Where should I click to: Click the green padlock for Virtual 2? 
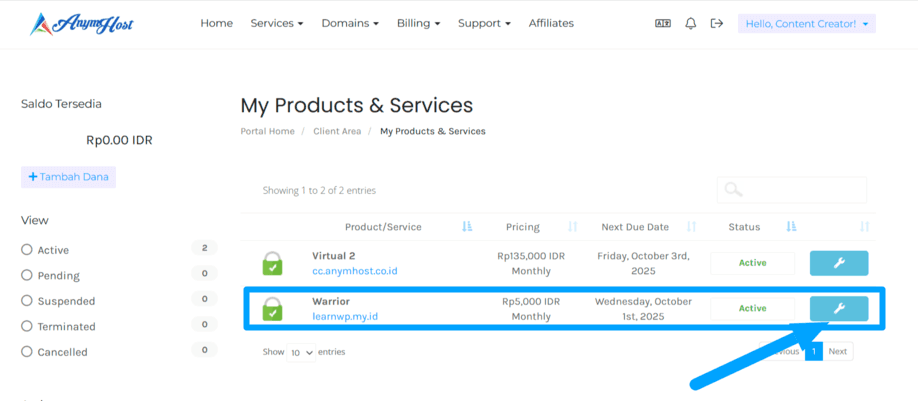pos(272,263)
